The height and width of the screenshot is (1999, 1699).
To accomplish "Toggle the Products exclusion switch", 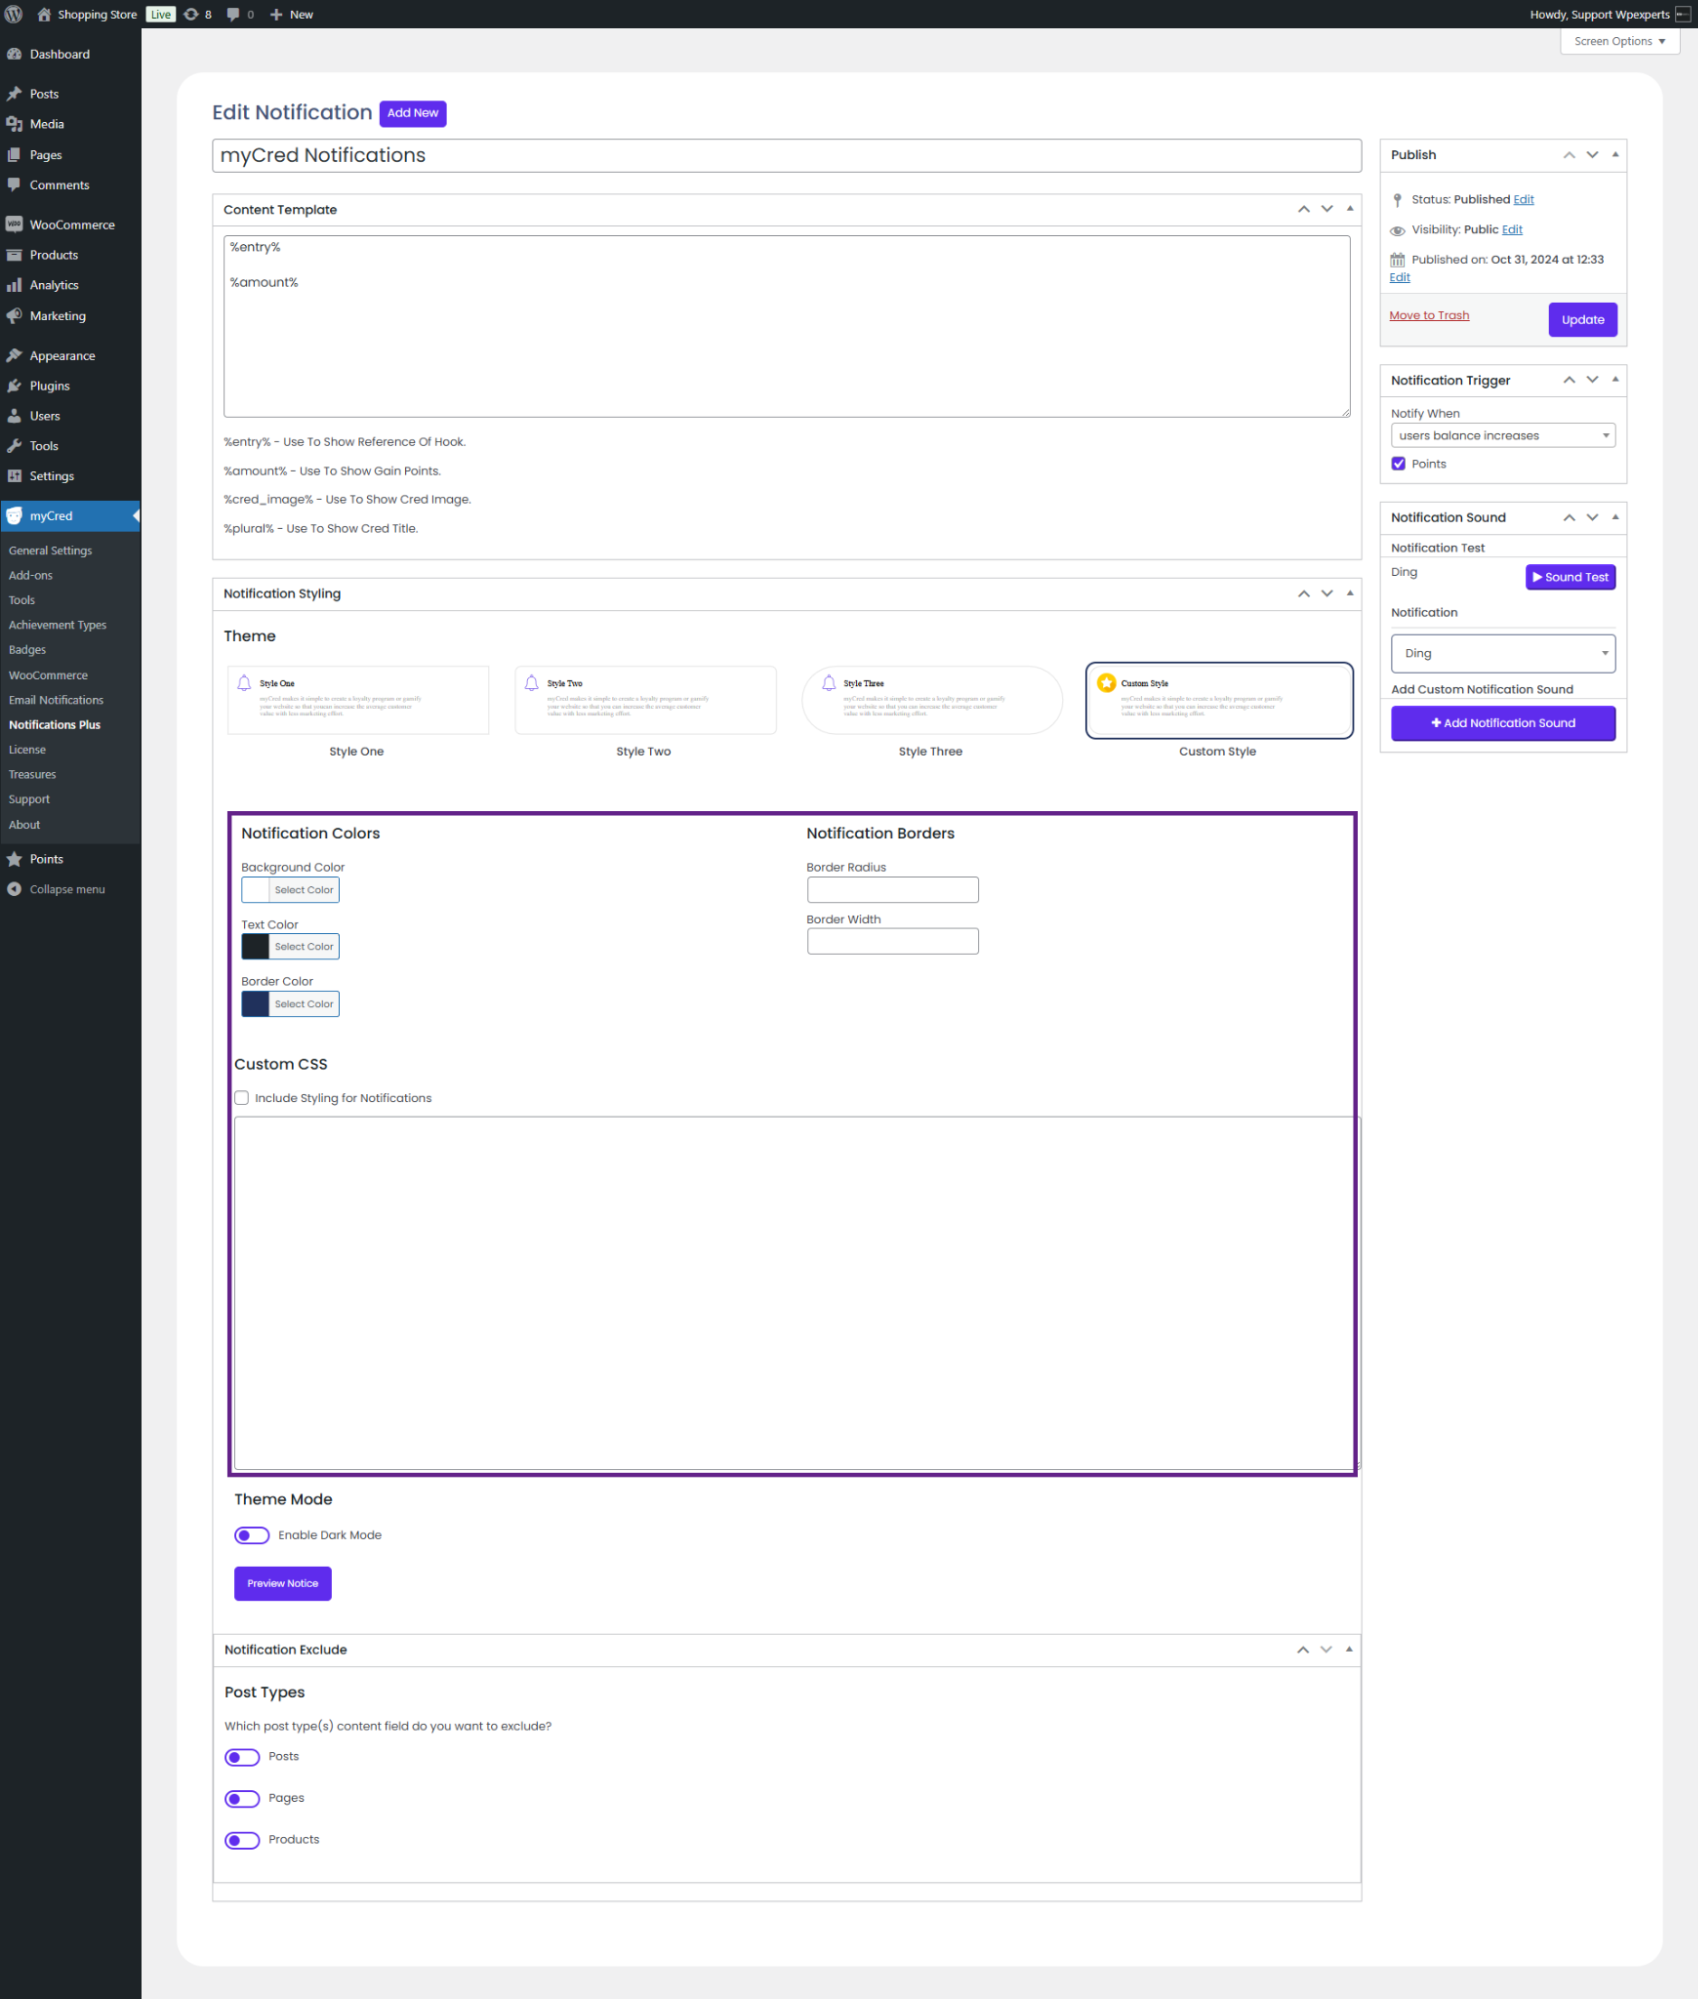I will click(x=242, y=1840).
